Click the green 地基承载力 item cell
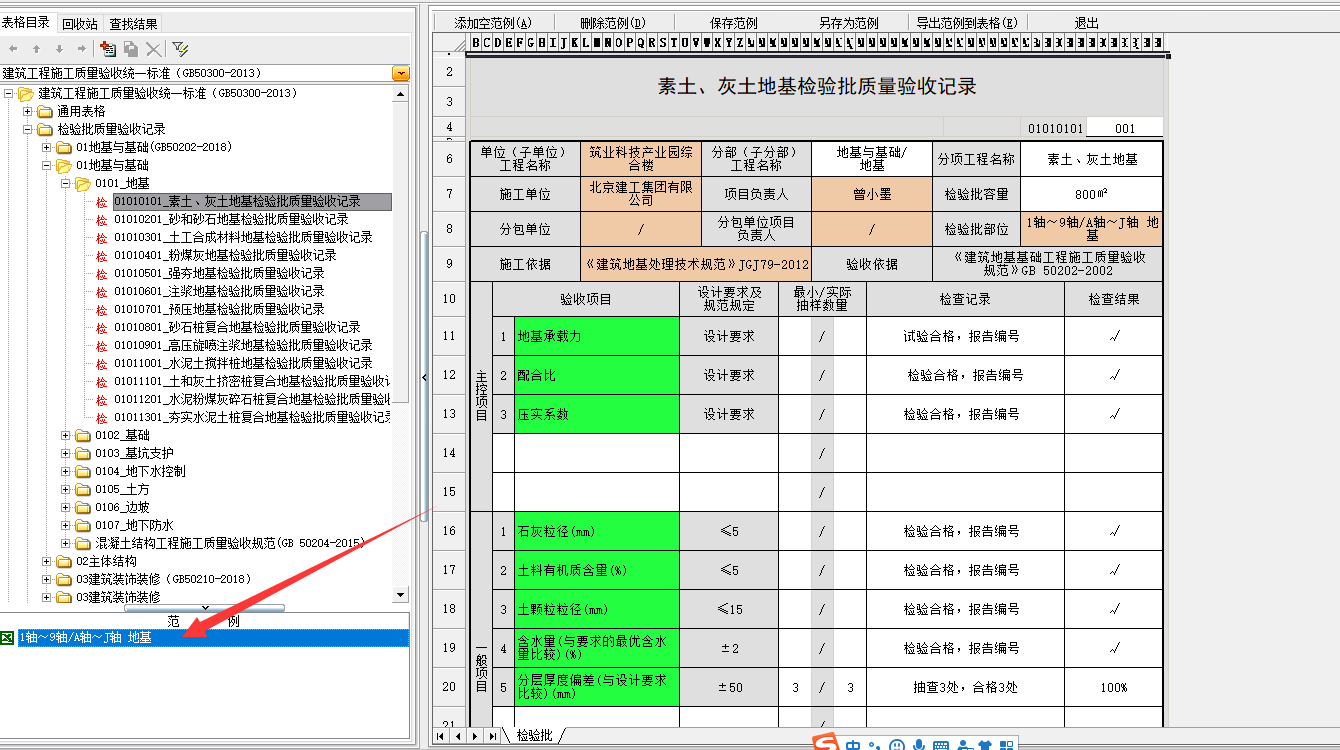Screen dimensions: 1340x750 (x=597, y=336)
